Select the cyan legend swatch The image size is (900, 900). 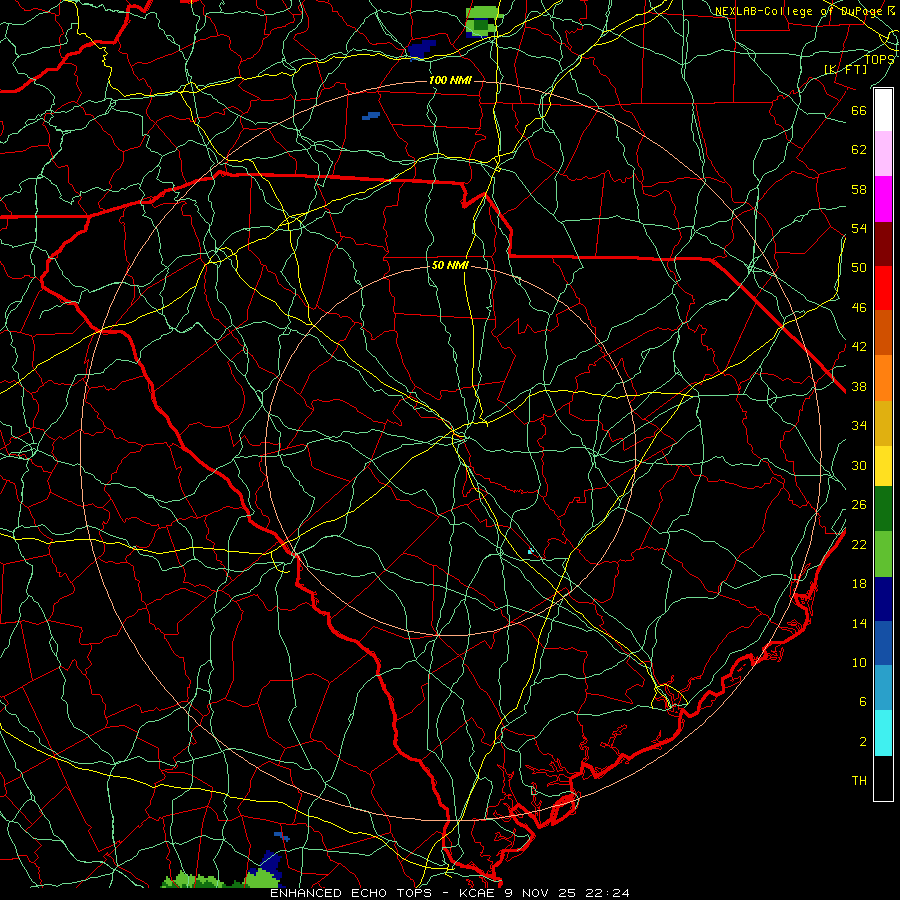[883, 733]
